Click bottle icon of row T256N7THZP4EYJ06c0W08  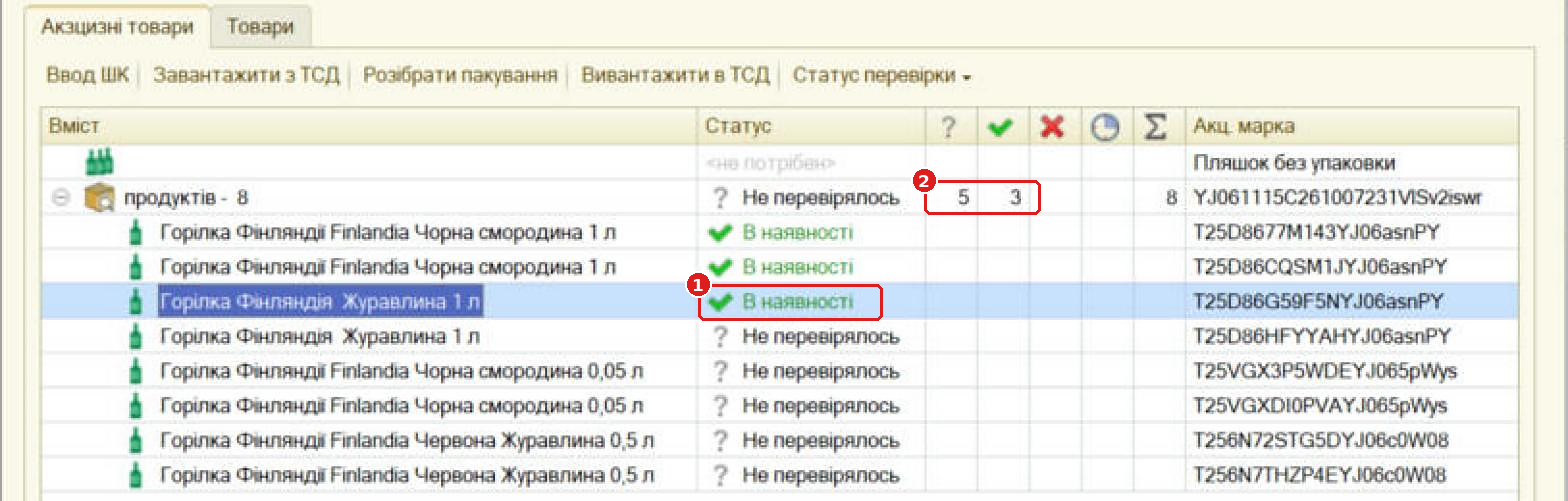(138, 475)
